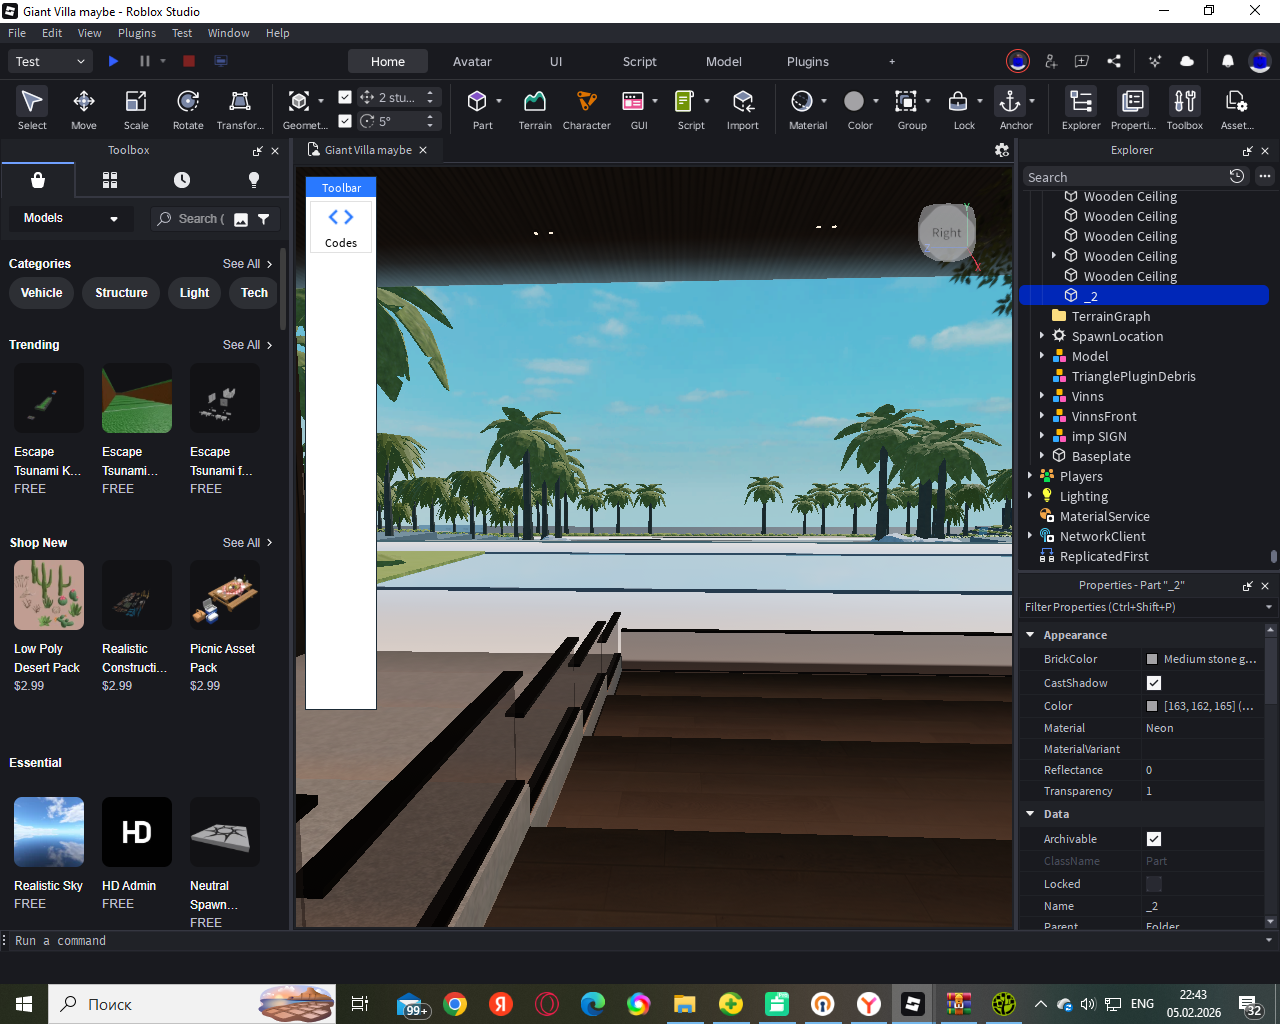Expand the Baseplate item in Explorer

(1042, 456)
